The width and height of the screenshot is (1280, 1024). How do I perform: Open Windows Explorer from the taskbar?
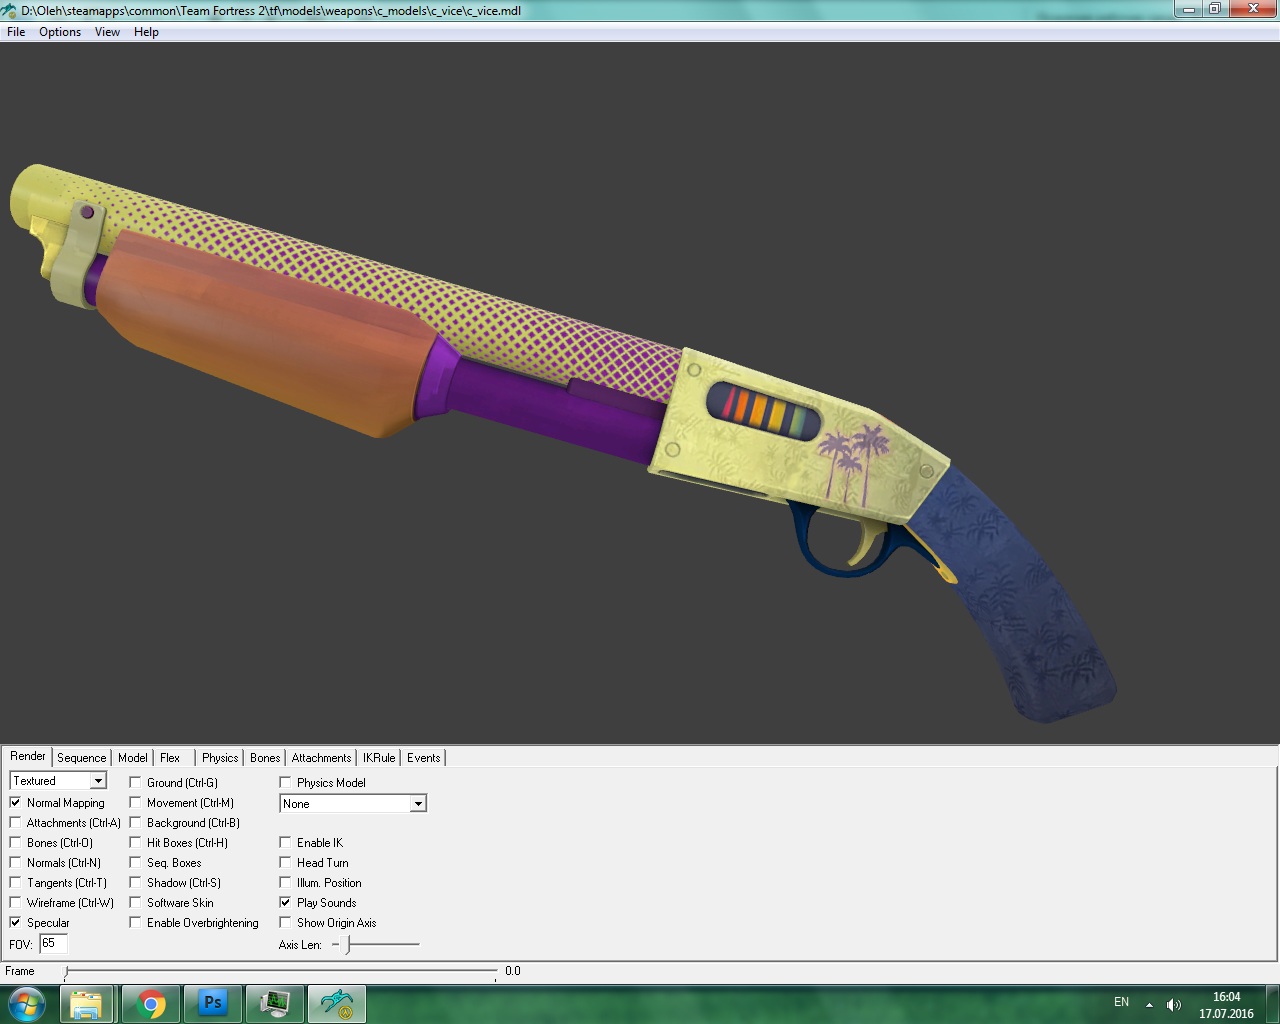[87, 1004]
